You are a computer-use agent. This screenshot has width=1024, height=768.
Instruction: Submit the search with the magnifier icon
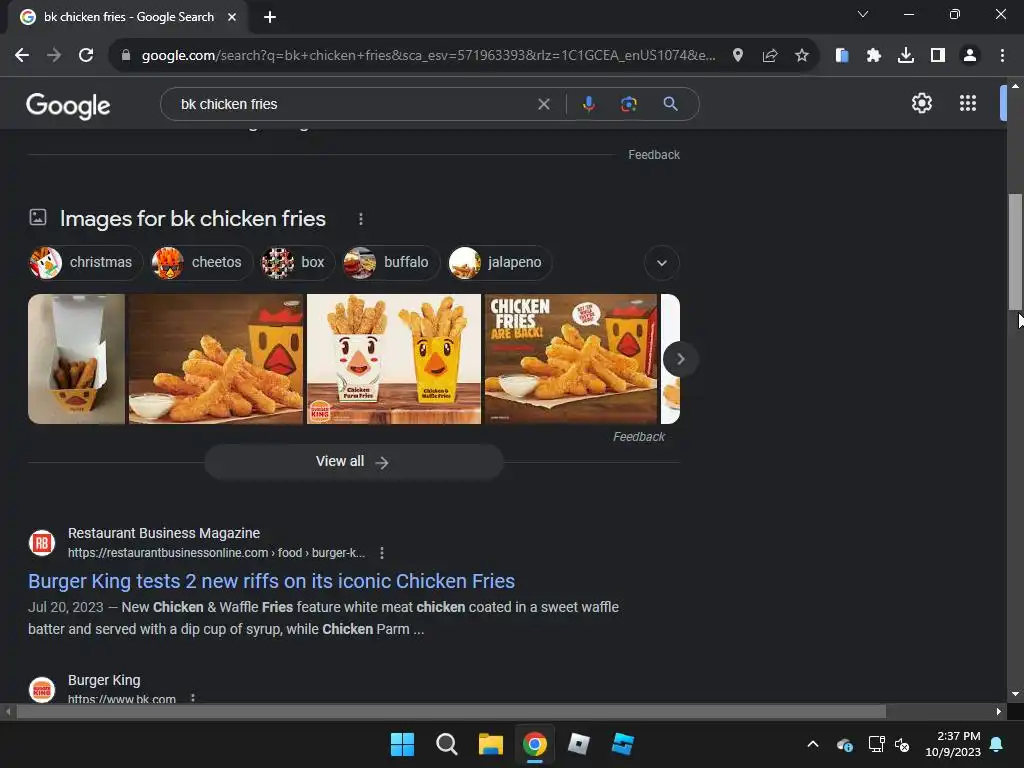coord(670,104)
